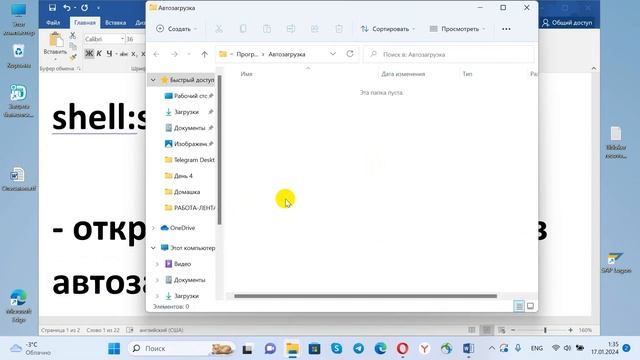640x360 pixels.
Task: Go back in Explorer navigation
Action: tap(156, 54)
